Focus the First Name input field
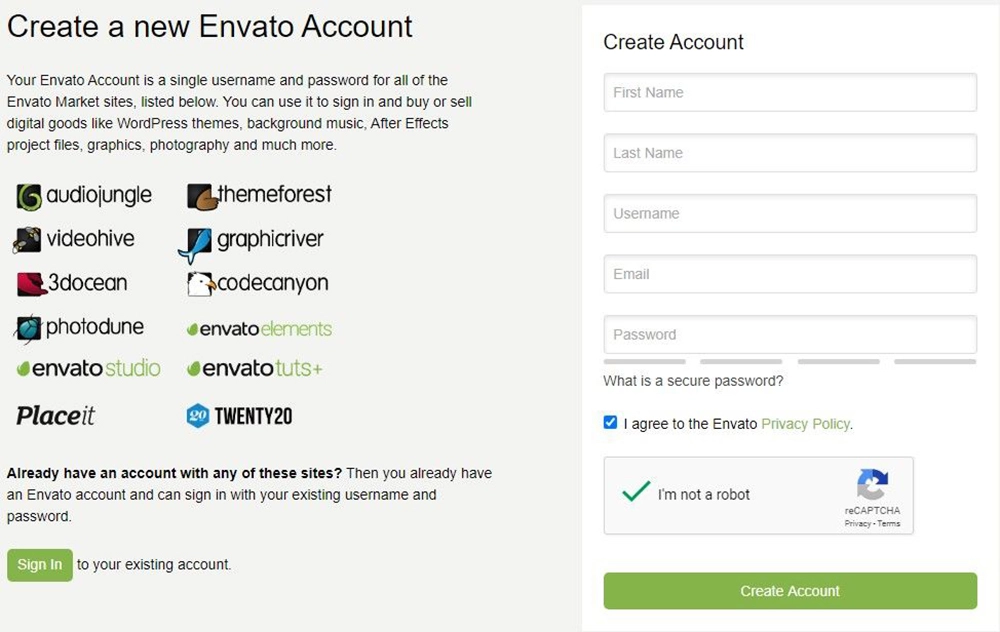1000x632 pixels. 790,92
